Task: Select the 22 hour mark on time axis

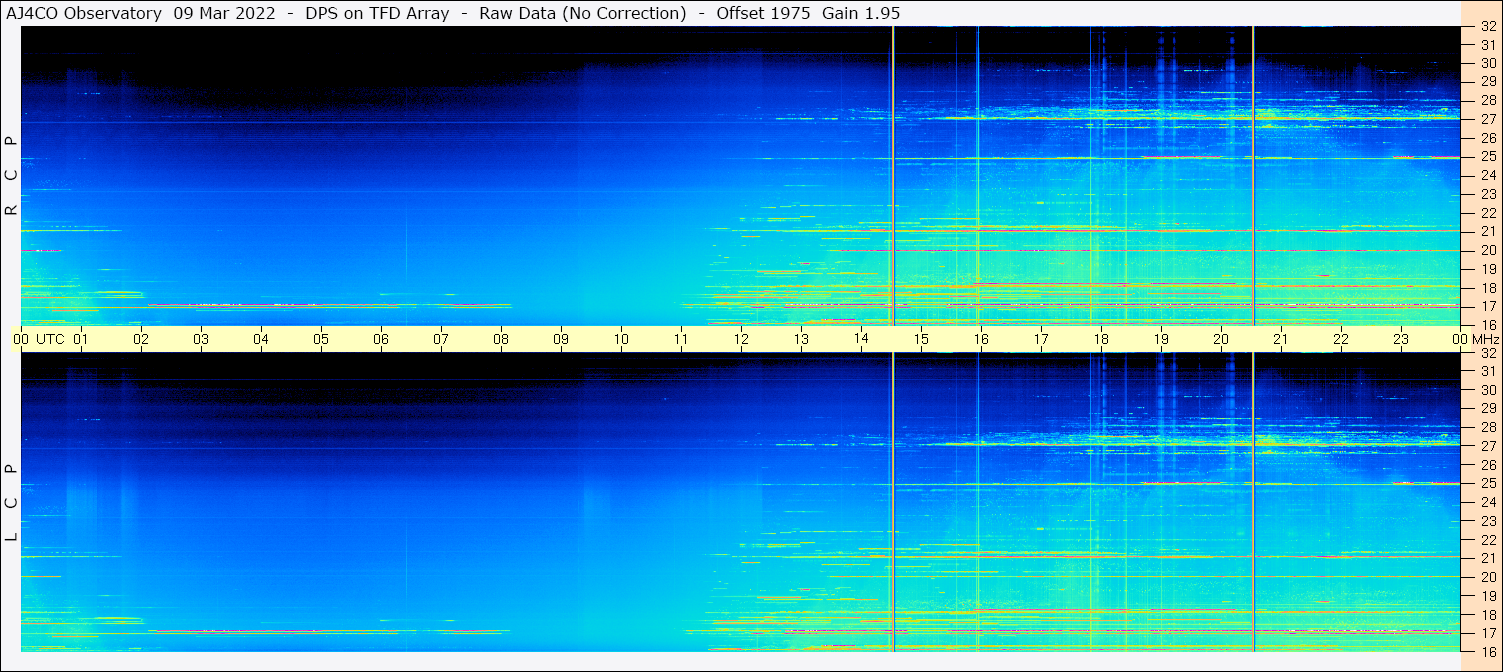Action: tap(1341, 339)
